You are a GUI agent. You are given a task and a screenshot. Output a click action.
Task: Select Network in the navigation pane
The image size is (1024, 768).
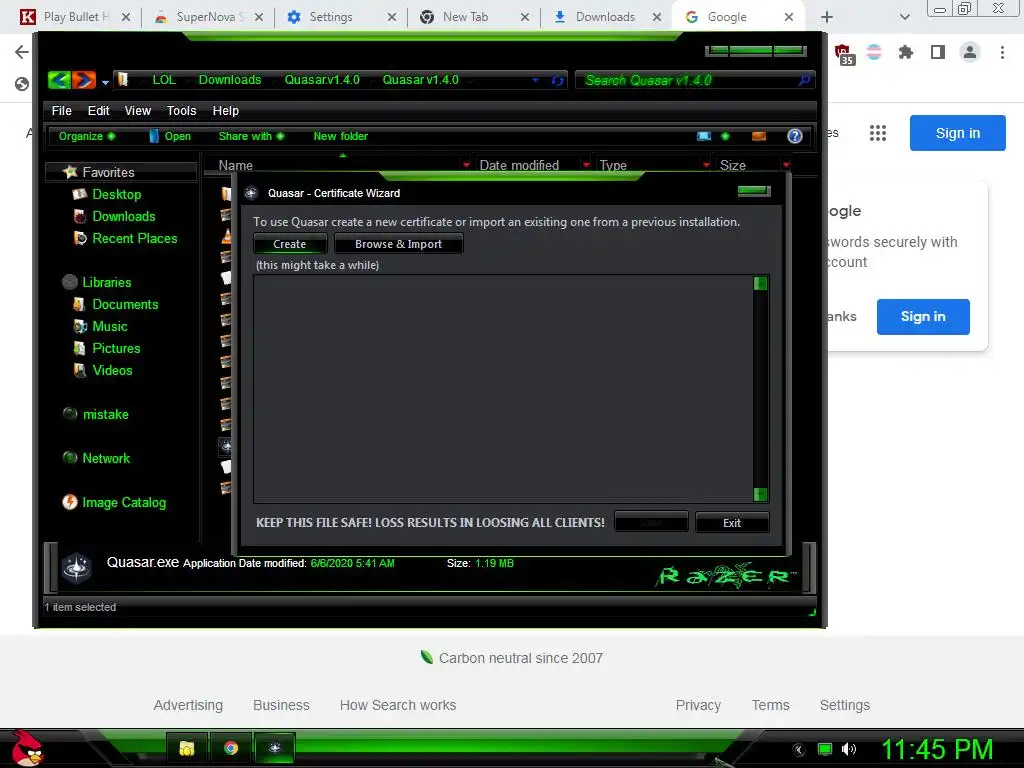(106, 458)
